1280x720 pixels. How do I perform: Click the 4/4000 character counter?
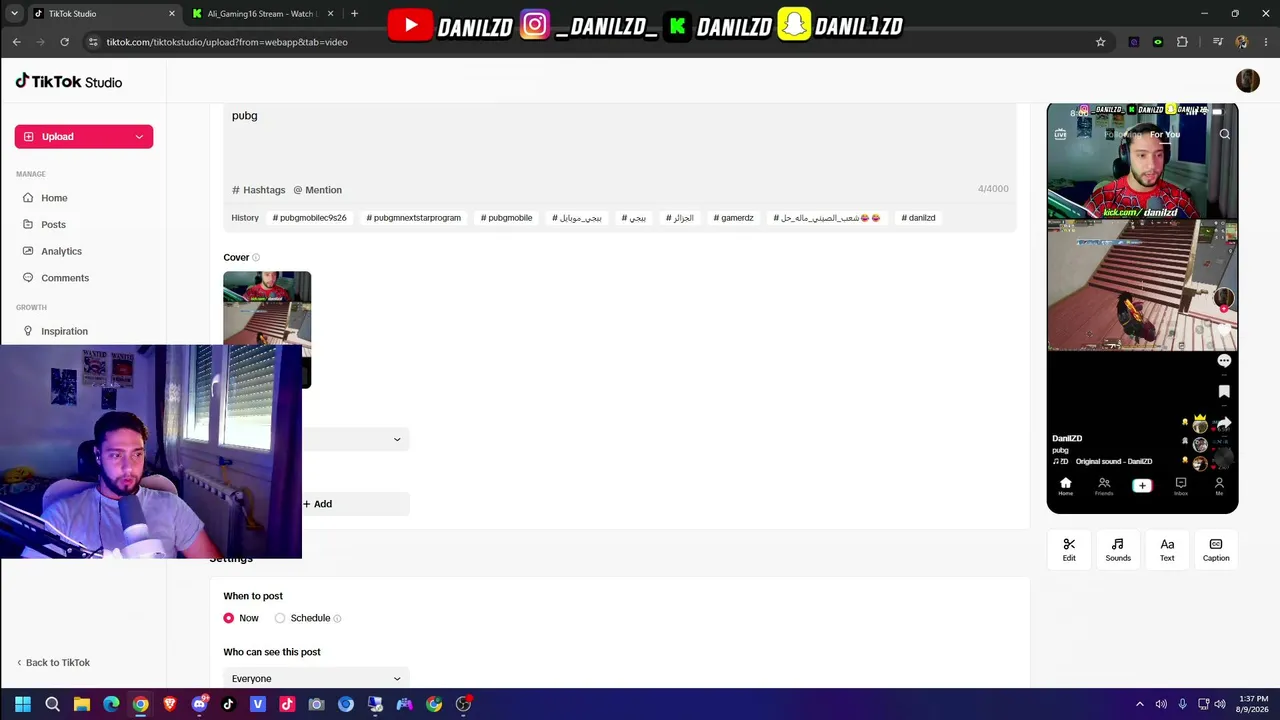pyautogui.click(x=993, y=189)
